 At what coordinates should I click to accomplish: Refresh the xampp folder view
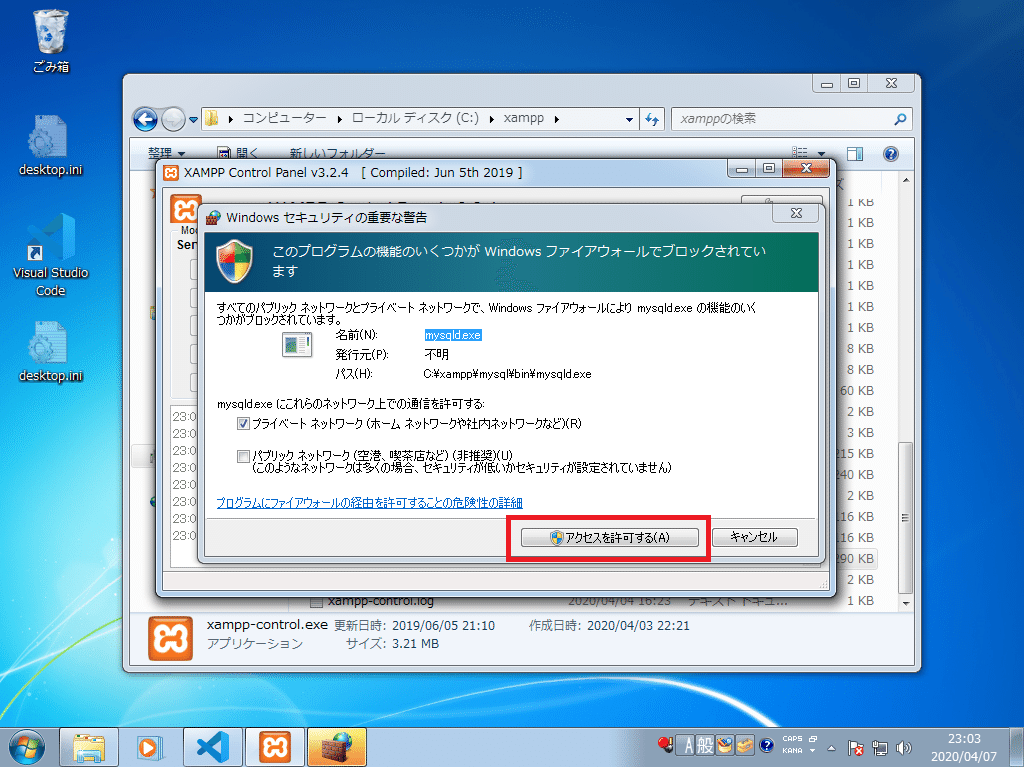pyautogui.click(x=652, y=119)
